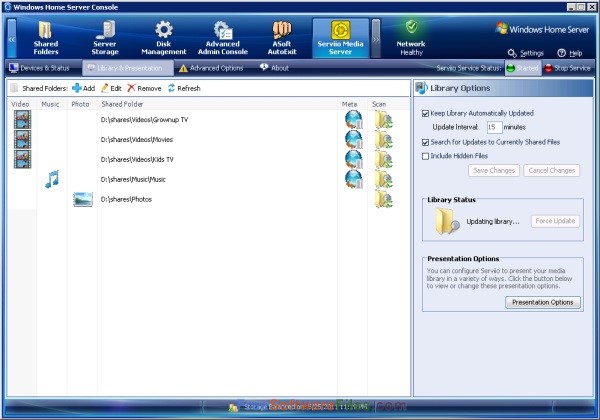The height and width of the screenshot is (420, 600).
Task: Click the Meta column header
Action: point(349,104)
